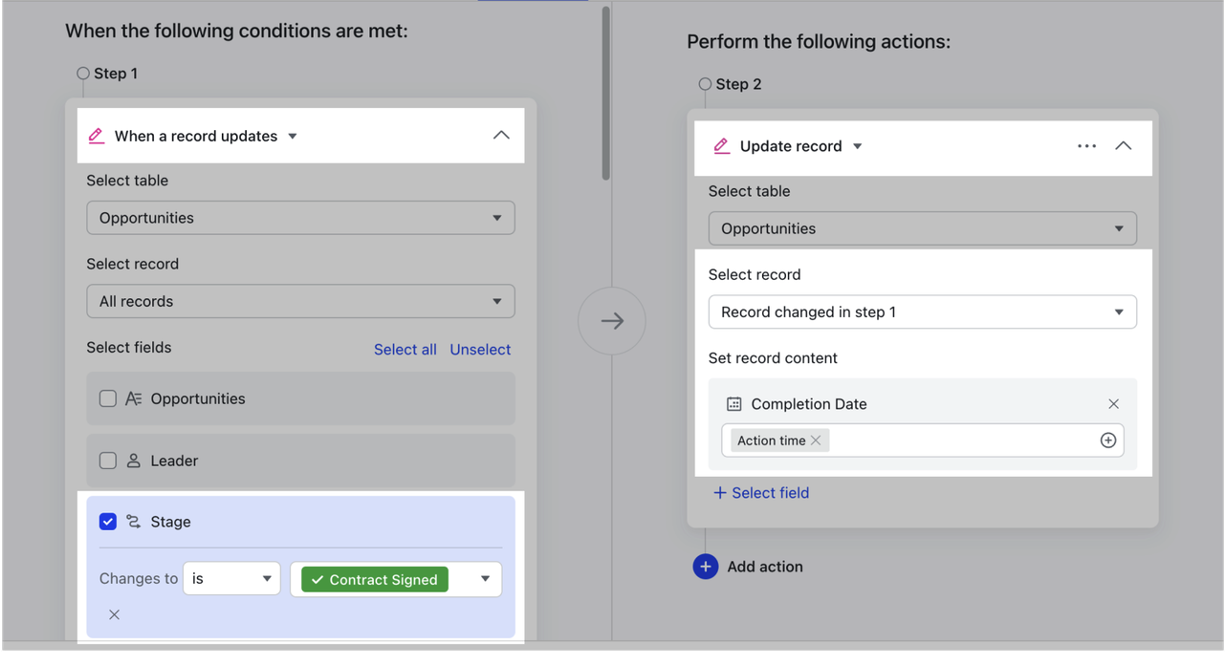Click the Step 2 circle marker
The height and width of the screenshot is (652, 1226).
click(706, 84)
